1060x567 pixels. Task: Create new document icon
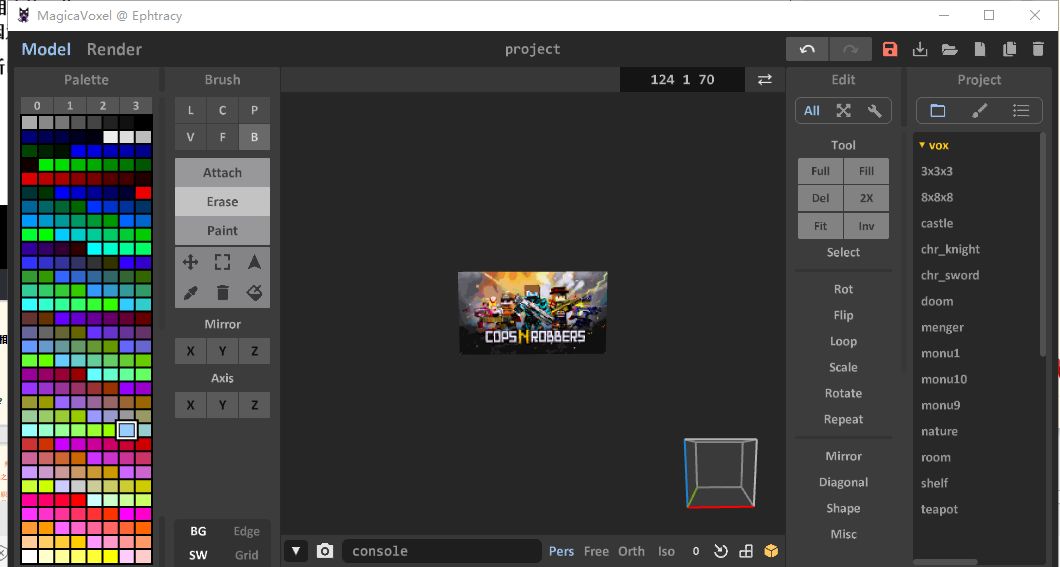tap(980, 49)
